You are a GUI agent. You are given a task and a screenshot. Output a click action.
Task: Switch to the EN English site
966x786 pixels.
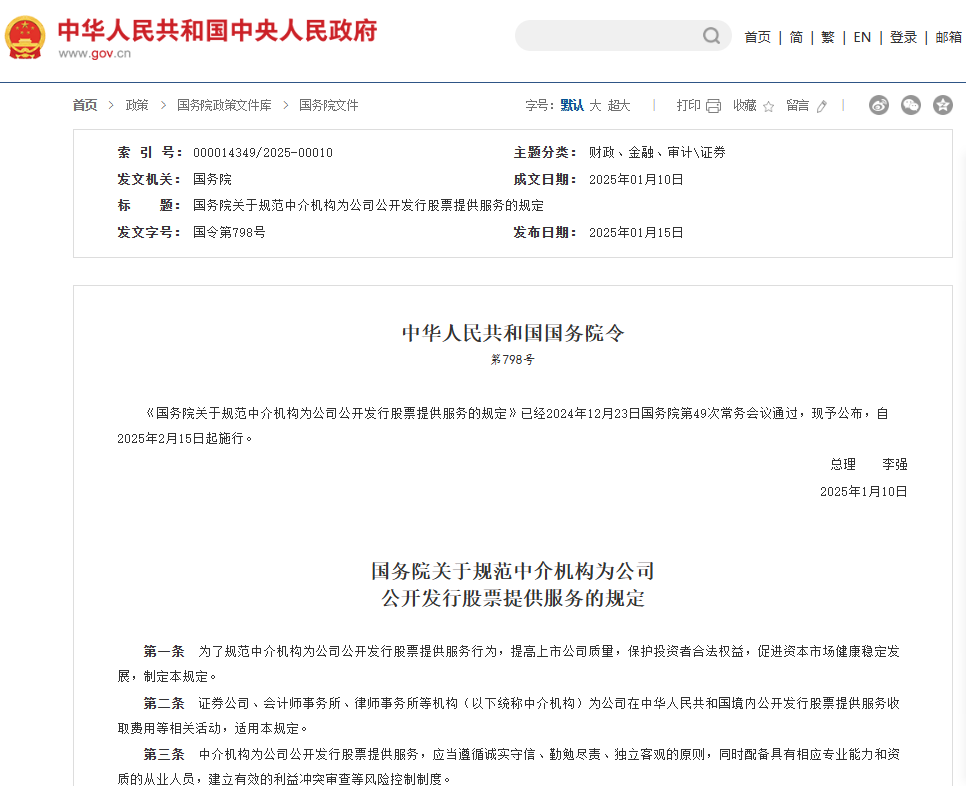point(862,38)
